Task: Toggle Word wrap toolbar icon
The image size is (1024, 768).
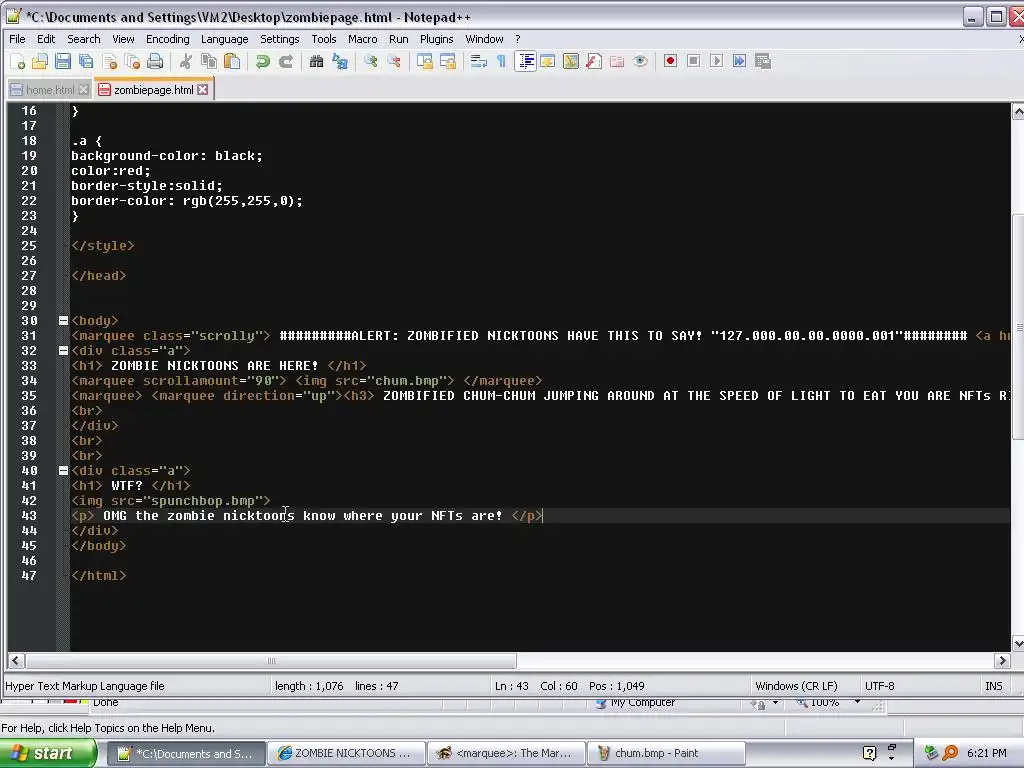Action: coord(479,61)
